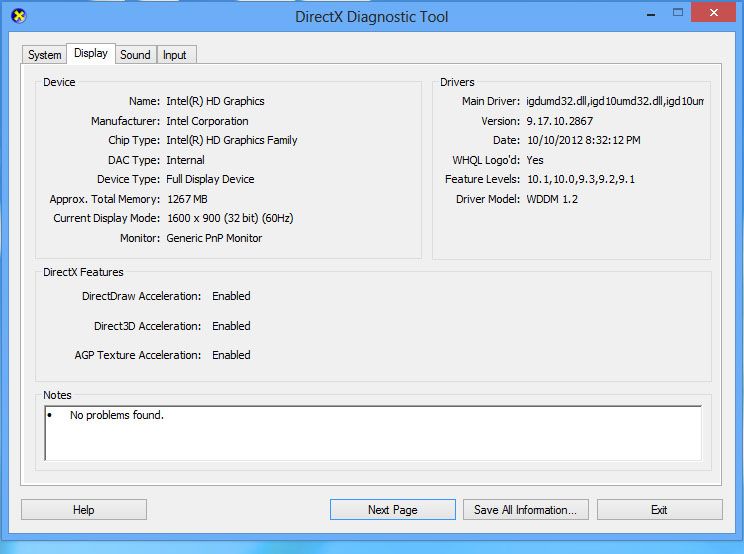Image resolution: width=744 pixels, height=554 pixels.
Task: Click inside the Notes text box
Action: (x=373, y=433)
